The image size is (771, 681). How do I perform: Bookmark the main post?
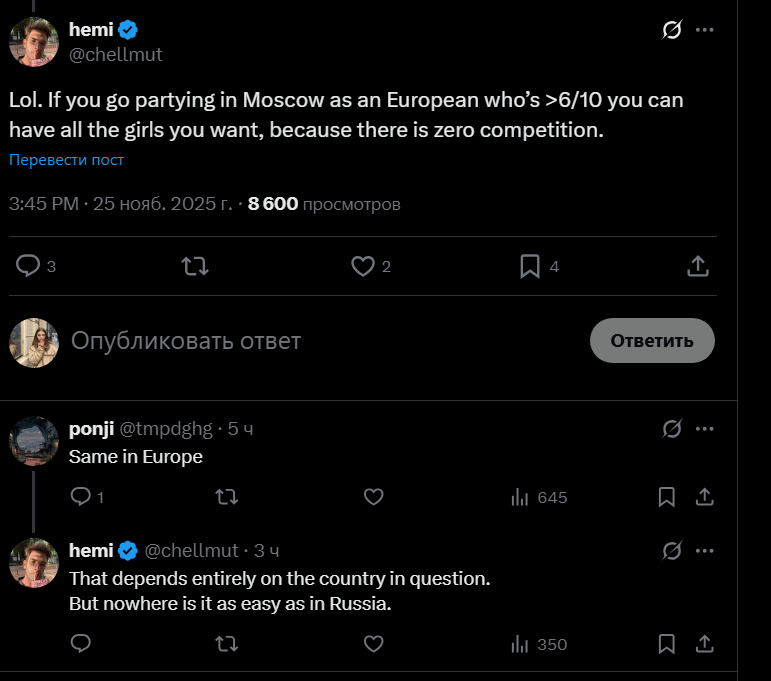pos(530,266)
